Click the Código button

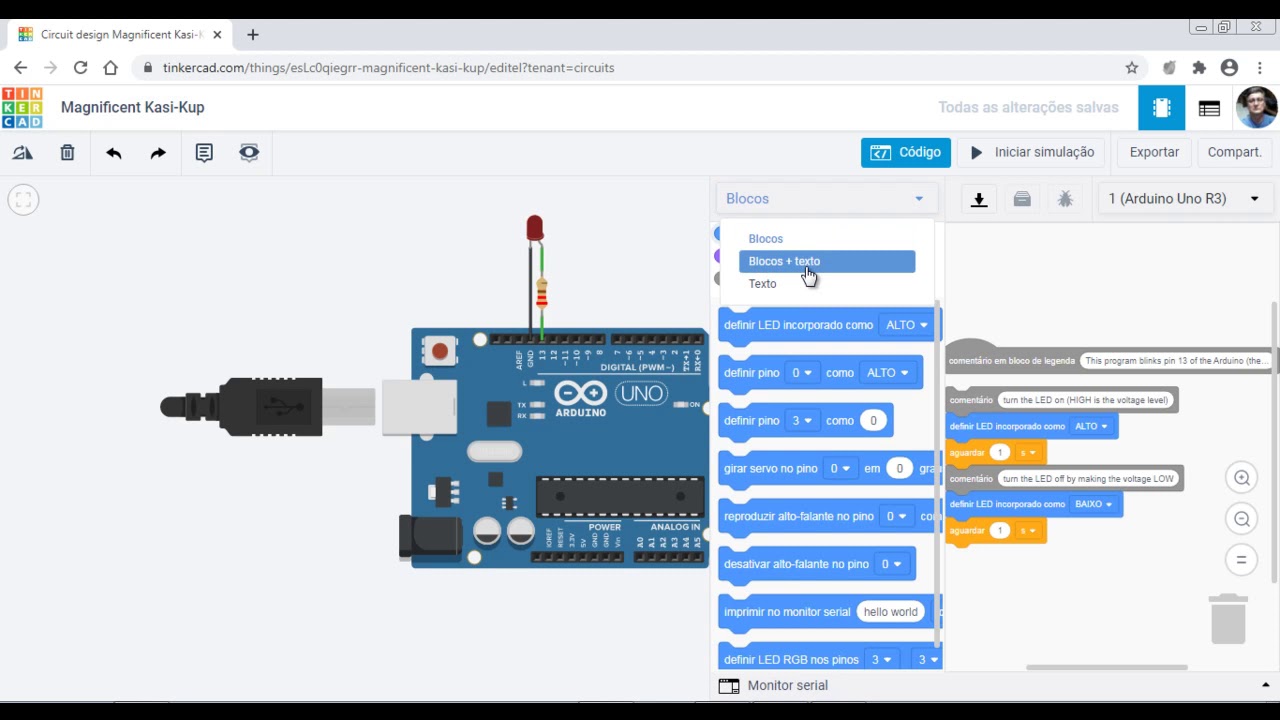[906, 152]
